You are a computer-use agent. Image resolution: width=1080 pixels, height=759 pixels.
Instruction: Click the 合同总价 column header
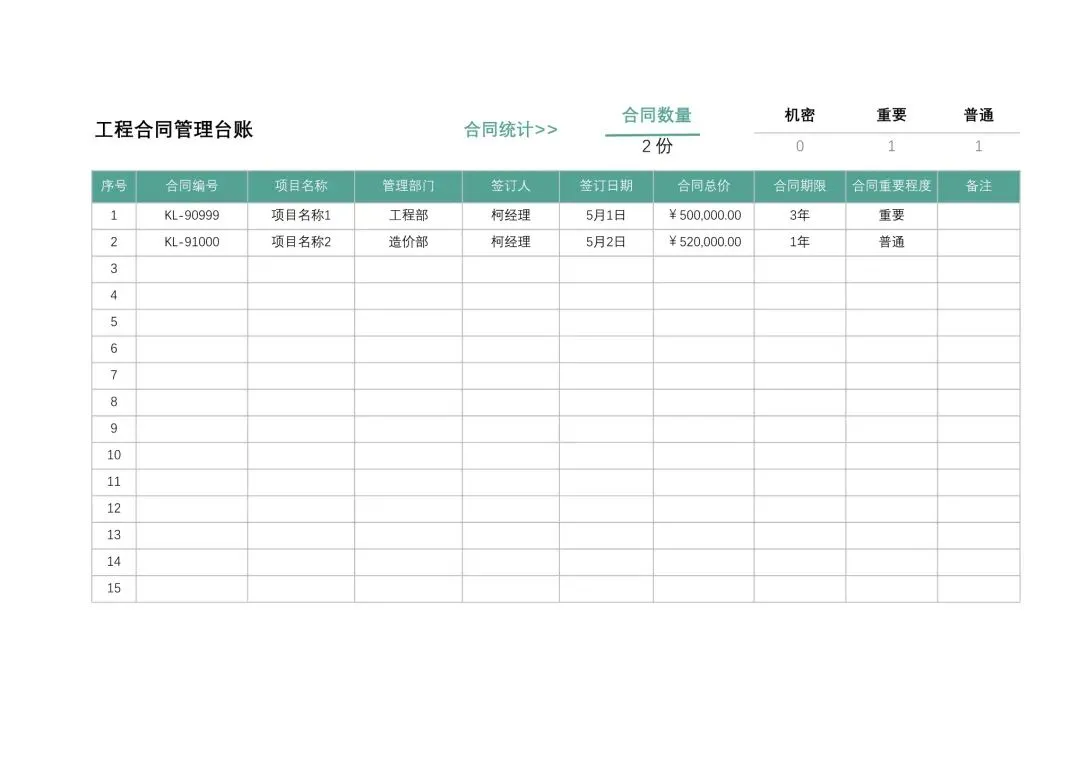click(x=704, y=186)
